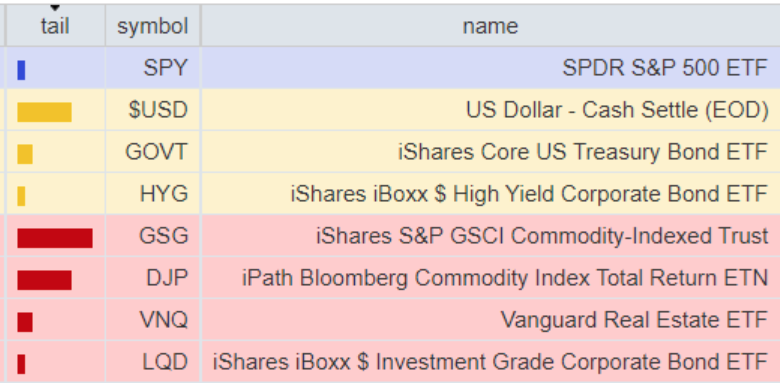Click iShares S&P GSCI Commodity-Indexed Trust
This screenshot has width=782, height=388.
tap(542, 236)
